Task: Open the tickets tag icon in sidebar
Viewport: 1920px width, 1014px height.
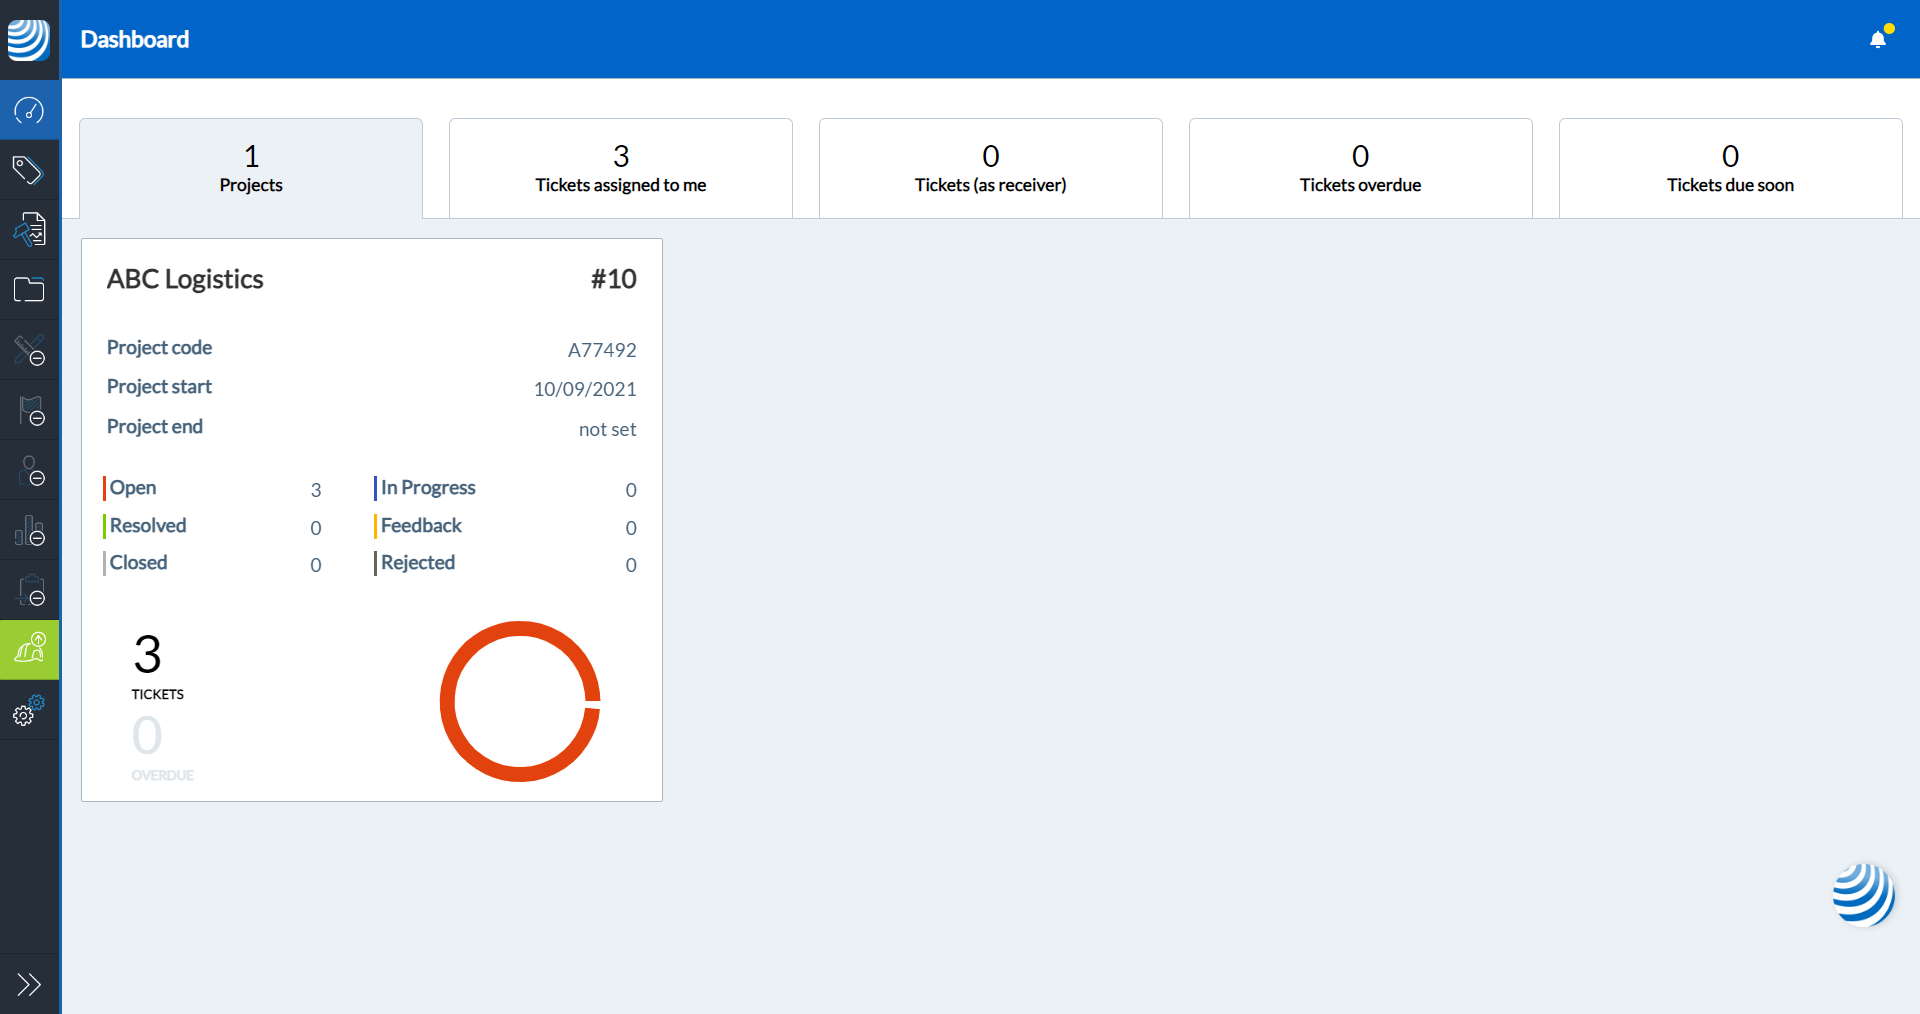Action: click(x=29, y=170)
